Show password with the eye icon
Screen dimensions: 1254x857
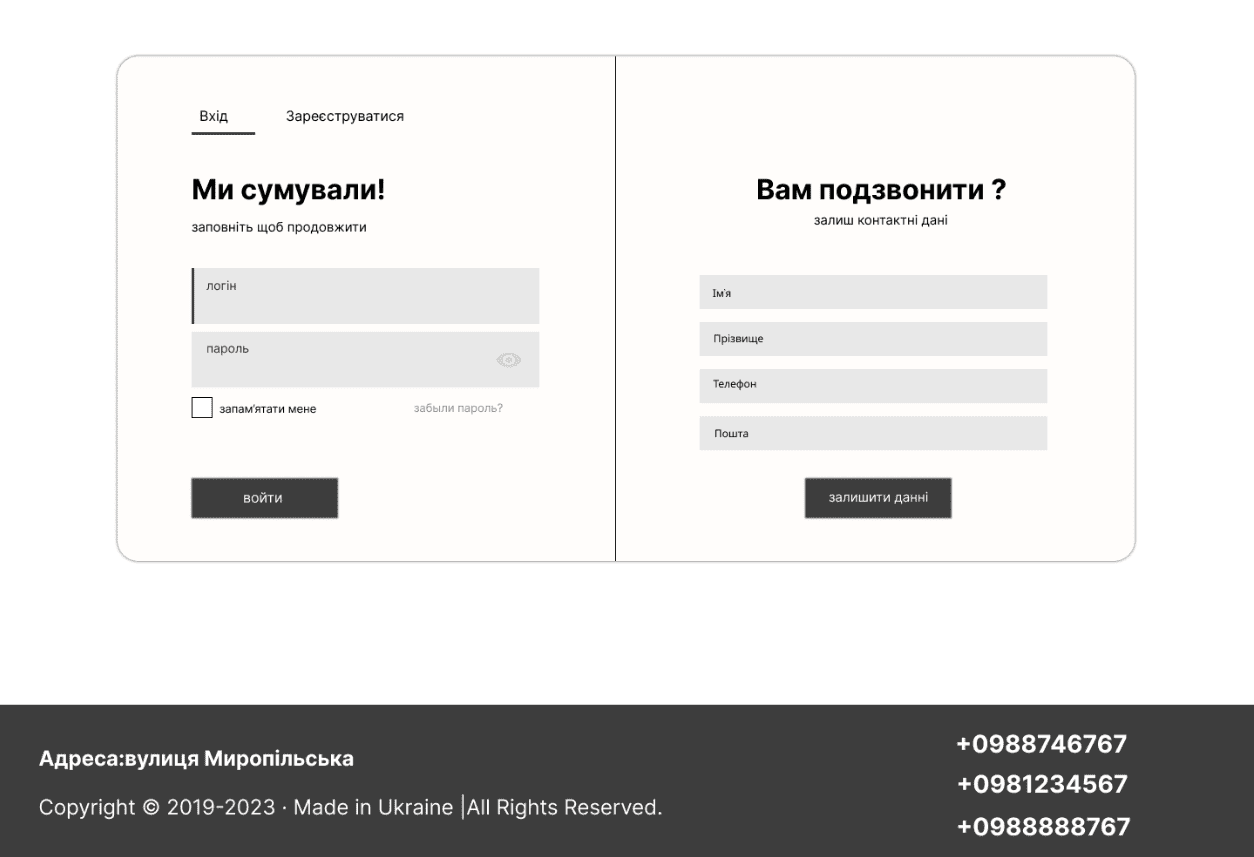(509, 360)
